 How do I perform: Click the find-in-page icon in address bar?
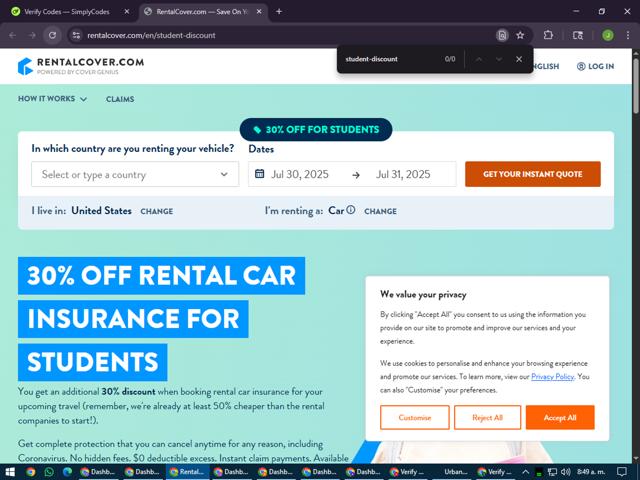[502, 35]
